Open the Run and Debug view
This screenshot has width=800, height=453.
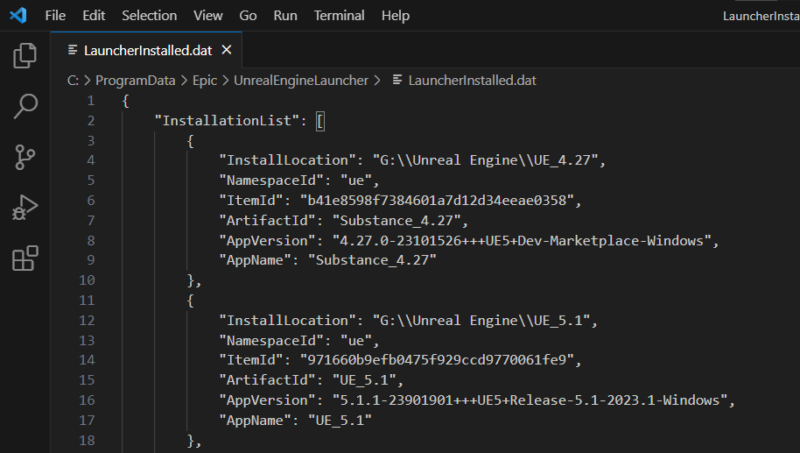[x=24, y=207]
